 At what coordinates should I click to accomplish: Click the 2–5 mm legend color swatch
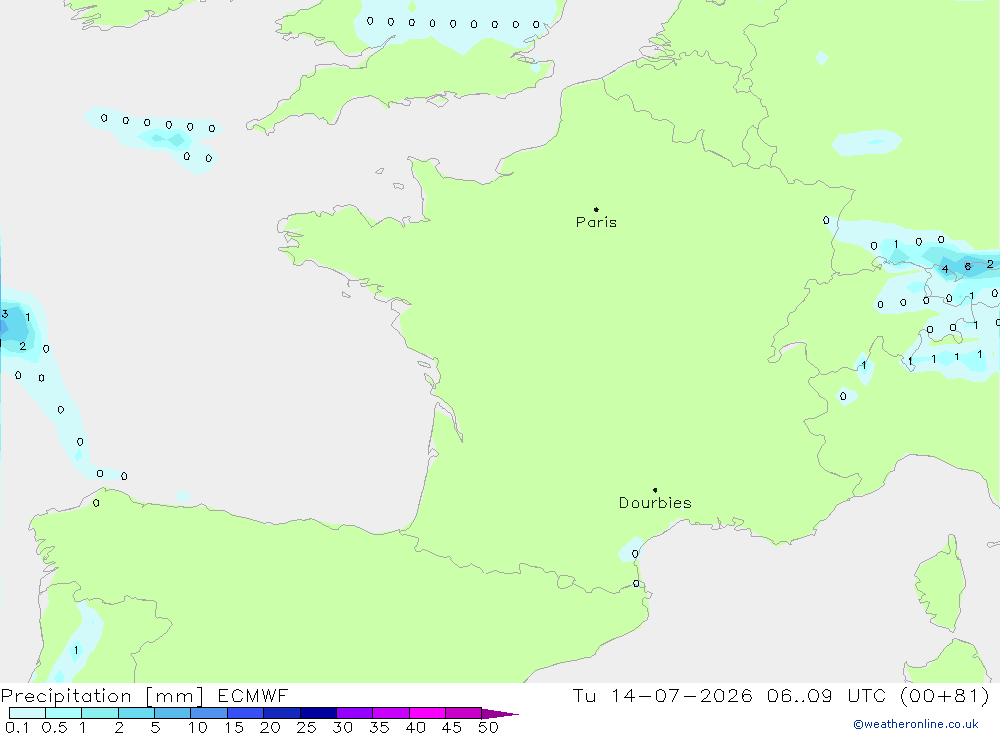pyautogui.click(x=136, y=713)
